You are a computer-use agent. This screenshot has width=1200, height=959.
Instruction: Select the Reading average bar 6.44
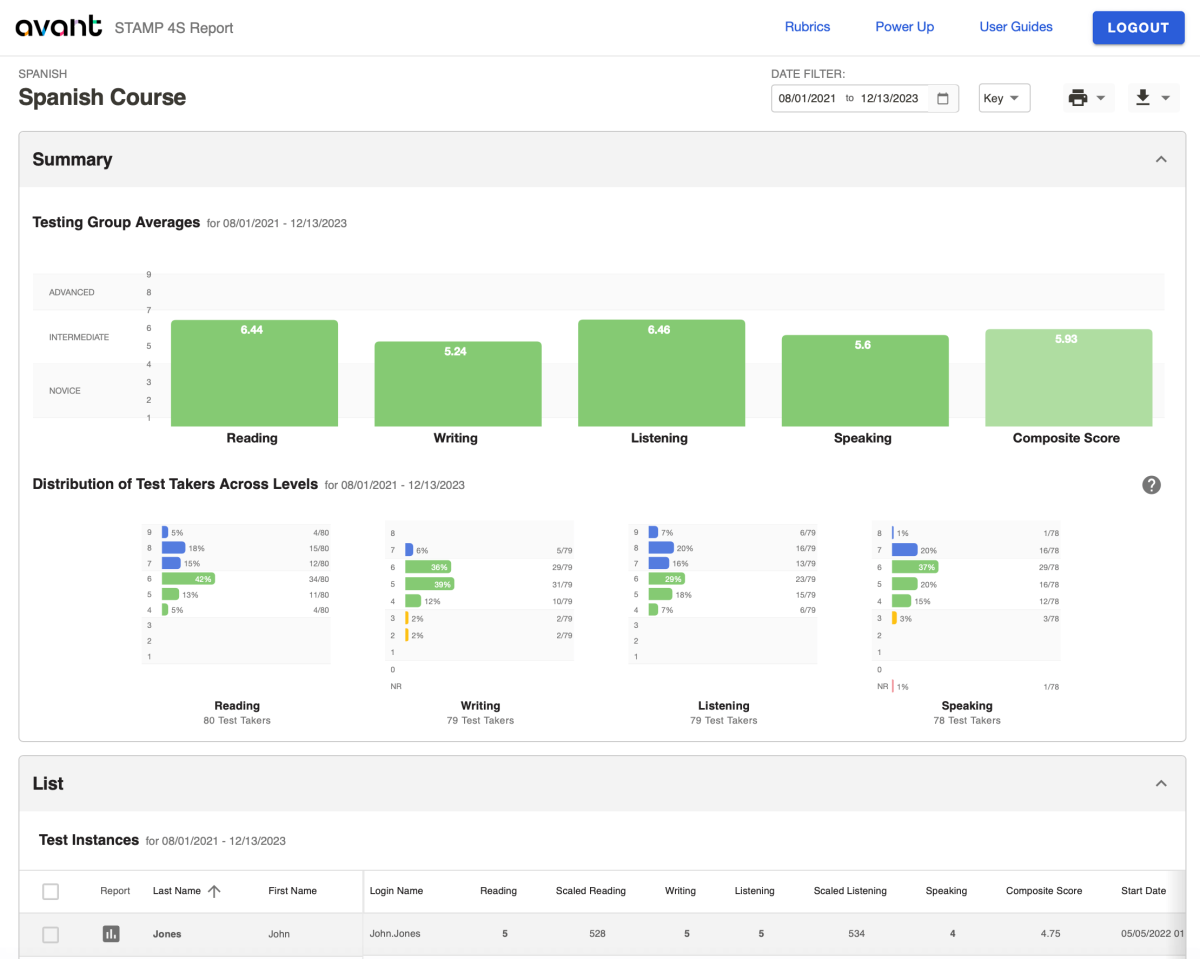254,373
